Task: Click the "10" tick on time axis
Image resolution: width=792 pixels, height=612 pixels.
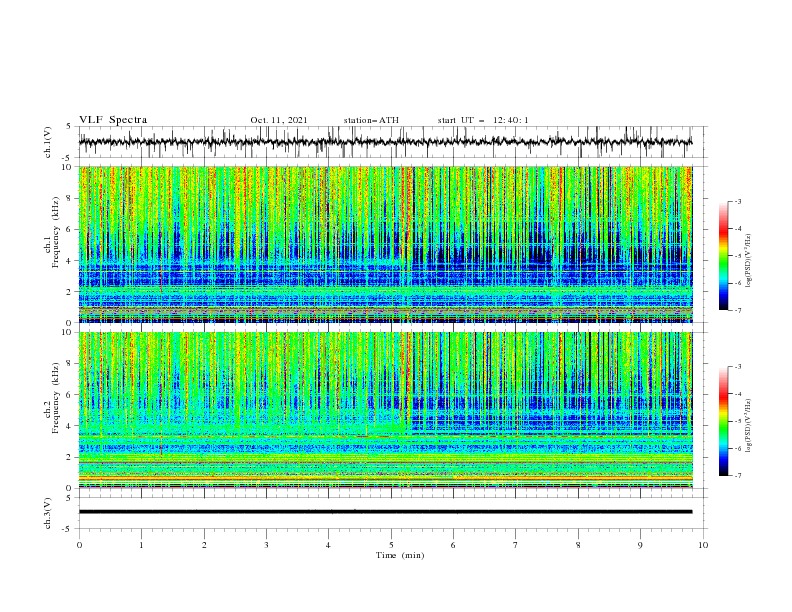Action: point(703,545)
